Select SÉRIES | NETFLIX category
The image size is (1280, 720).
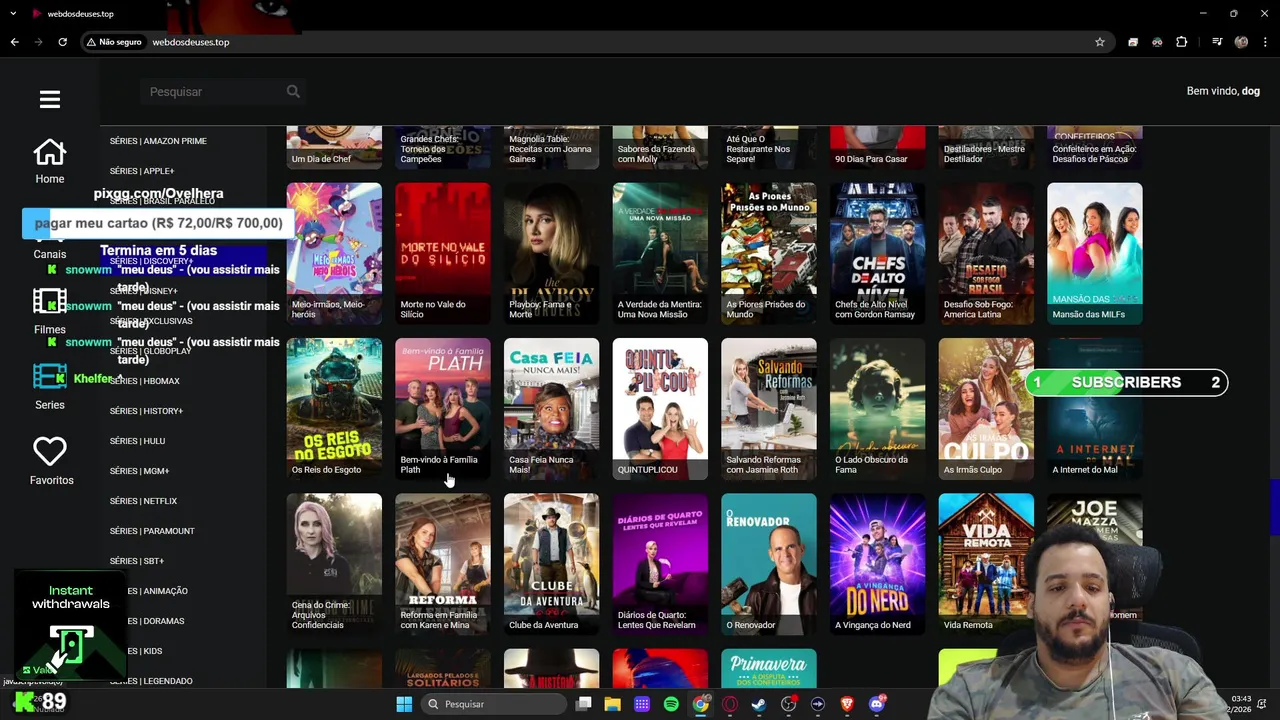pyautogui.click(x=143, y=501)
